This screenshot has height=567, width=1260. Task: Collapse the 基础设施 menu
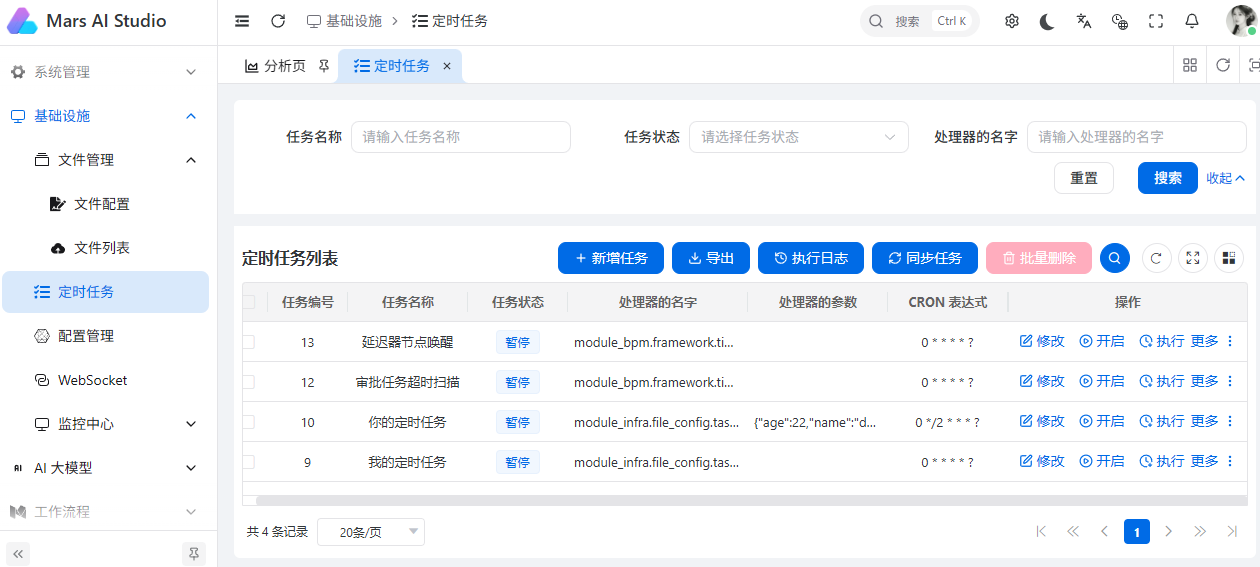[108, 116]
